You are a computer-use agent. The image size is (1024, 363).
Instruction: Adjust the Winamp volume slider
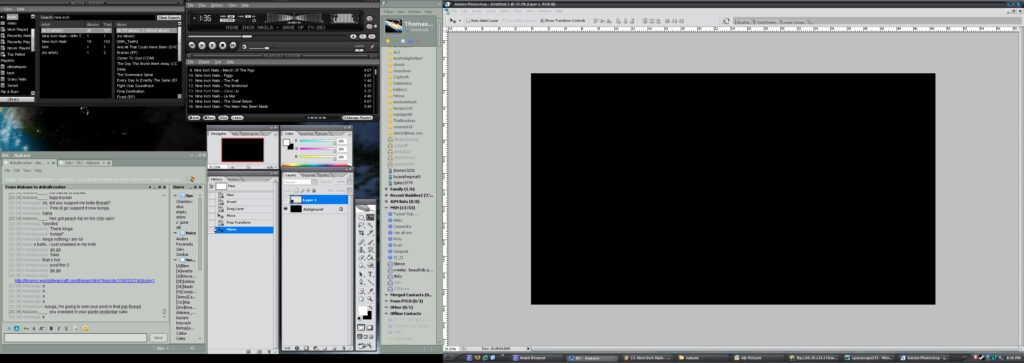259,48
